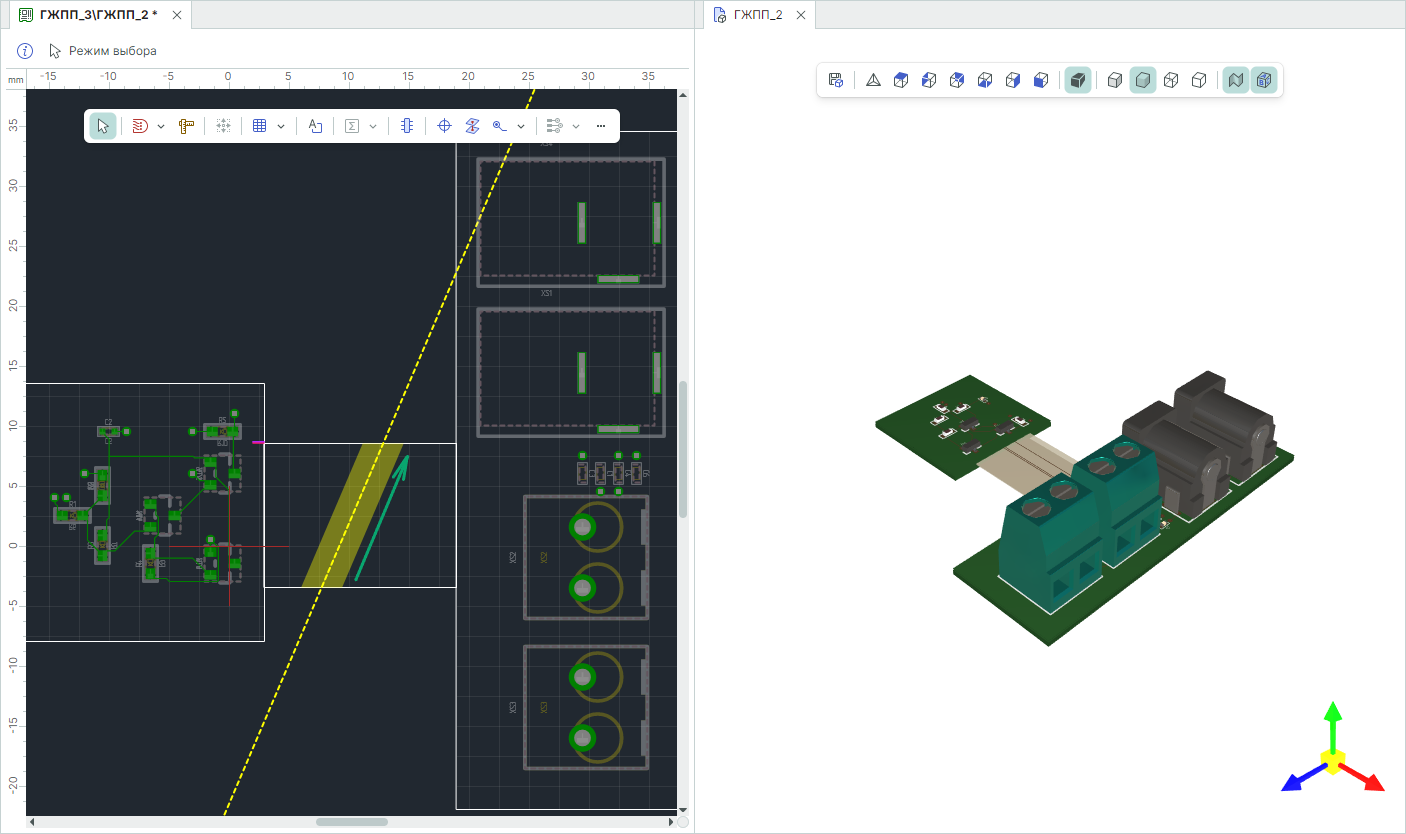1406x834 pixels.
Task: Click the text annotation tool icon
Action: (x=315, y=126)
